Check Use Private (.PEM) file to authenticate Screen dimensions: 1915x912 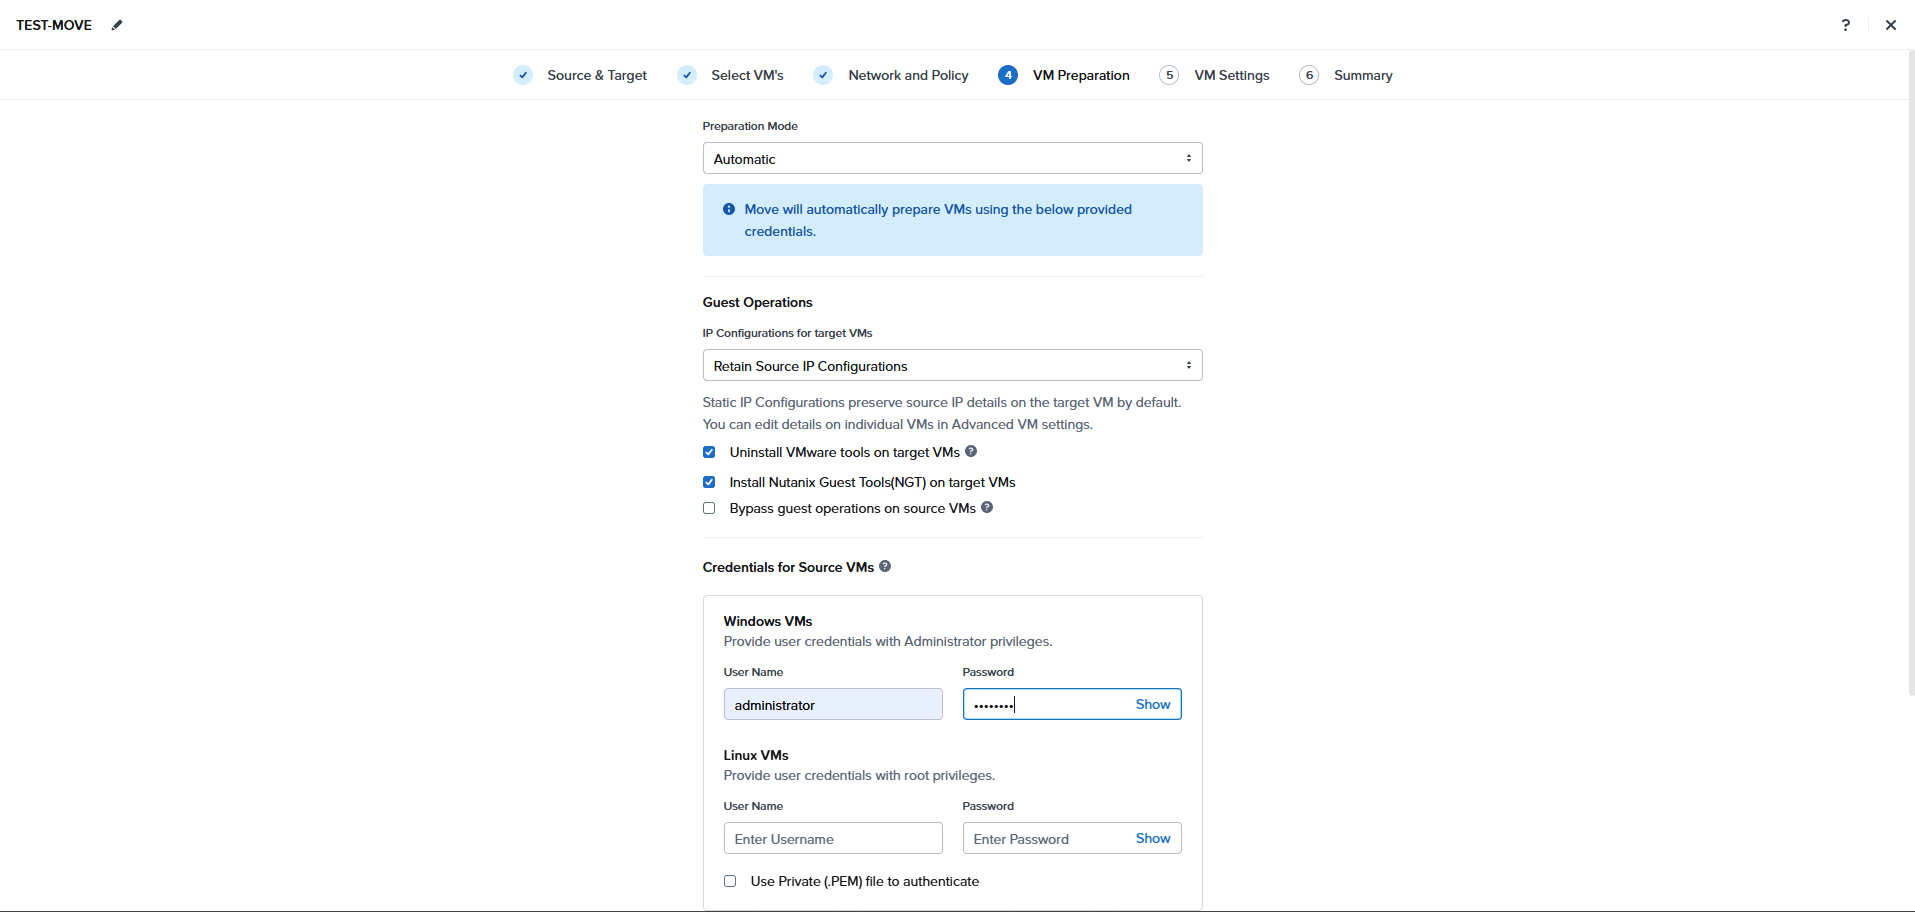pyautogui.click(x=730, y=881)
